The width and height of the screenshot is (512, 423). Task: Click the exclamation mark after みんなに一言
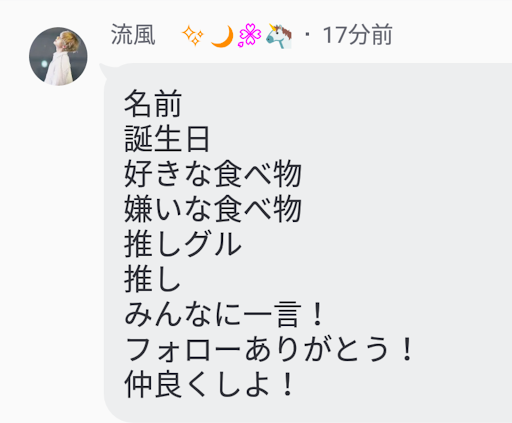[x=317, y=314]
